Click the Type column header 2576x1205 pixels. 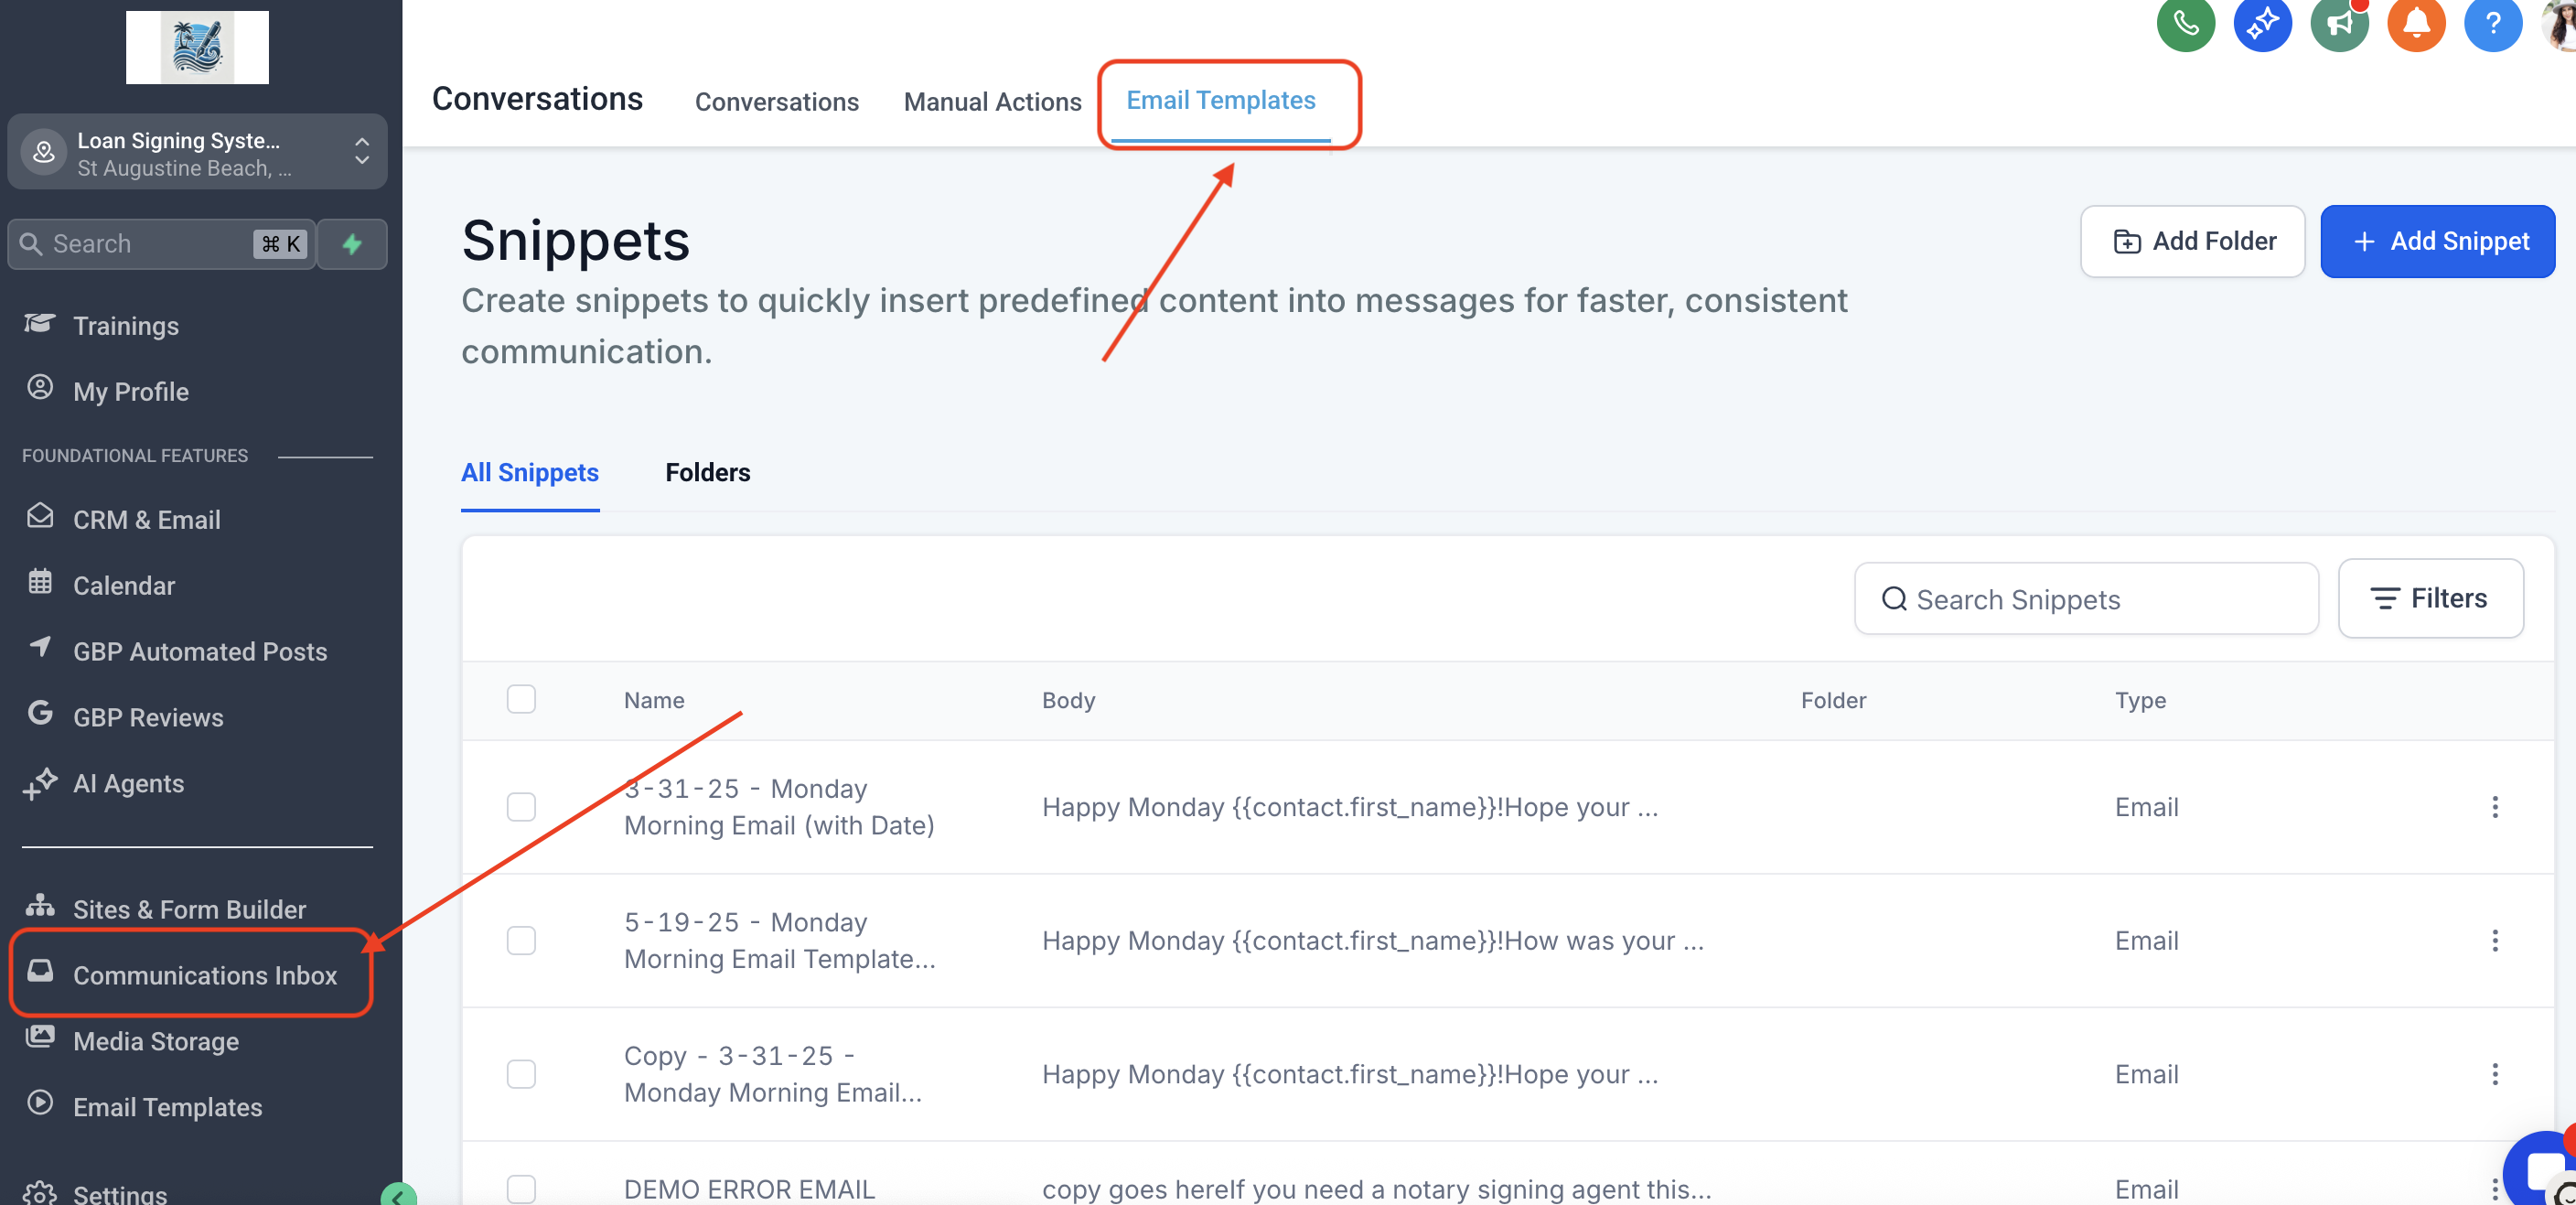2140,700
